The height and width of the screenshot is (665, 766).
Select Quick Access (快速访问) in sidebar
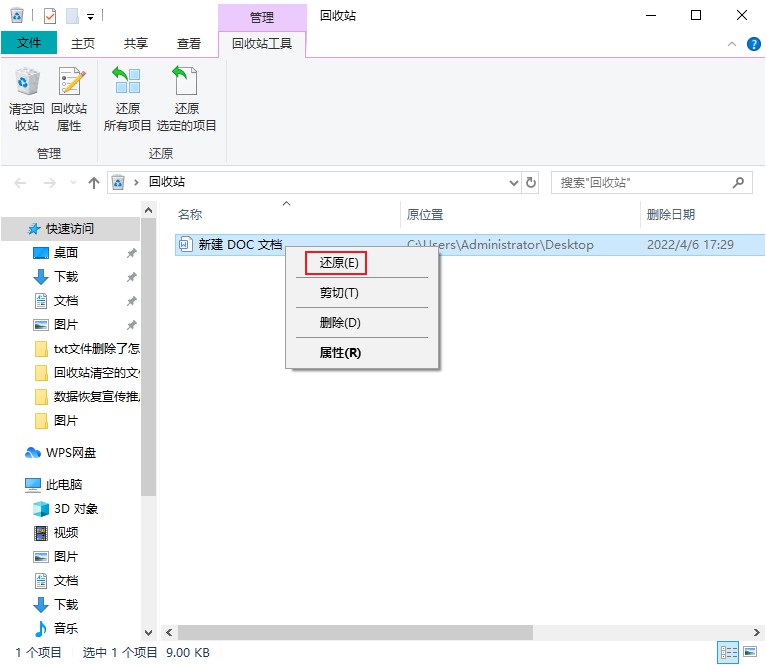point(71,229)
